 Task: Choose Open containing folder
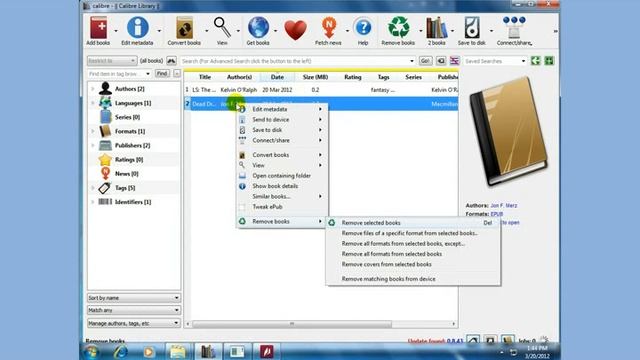click(282, 176)
